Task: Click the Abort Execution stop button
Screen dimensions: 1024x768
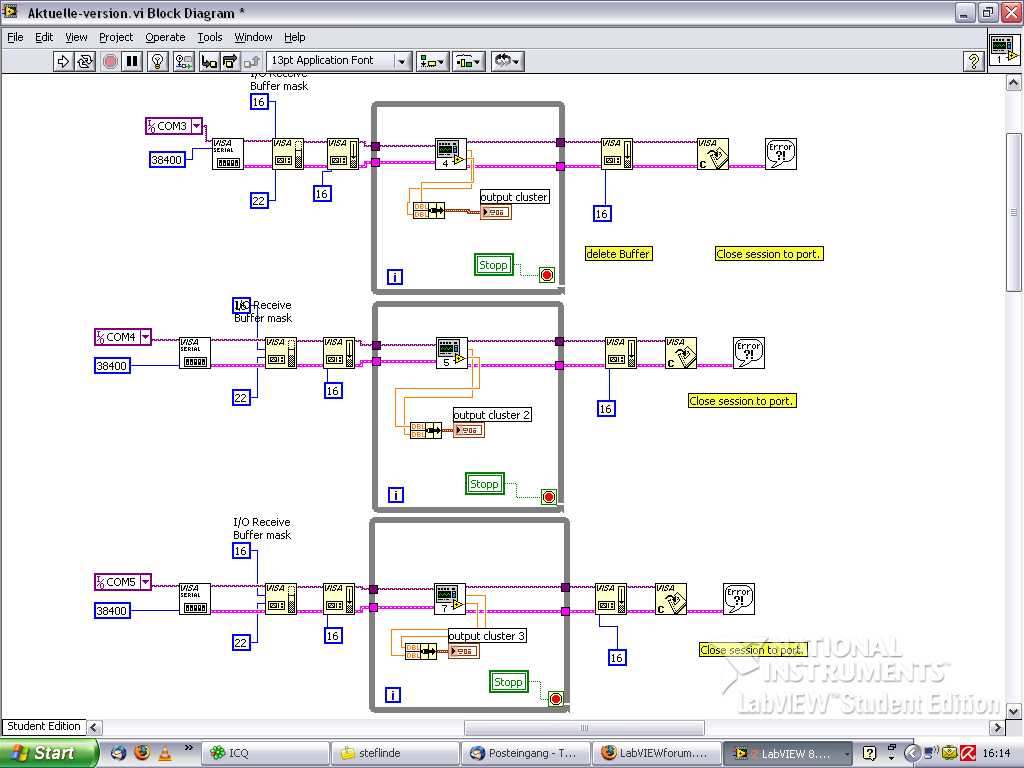Action: [x=110, y=61]
